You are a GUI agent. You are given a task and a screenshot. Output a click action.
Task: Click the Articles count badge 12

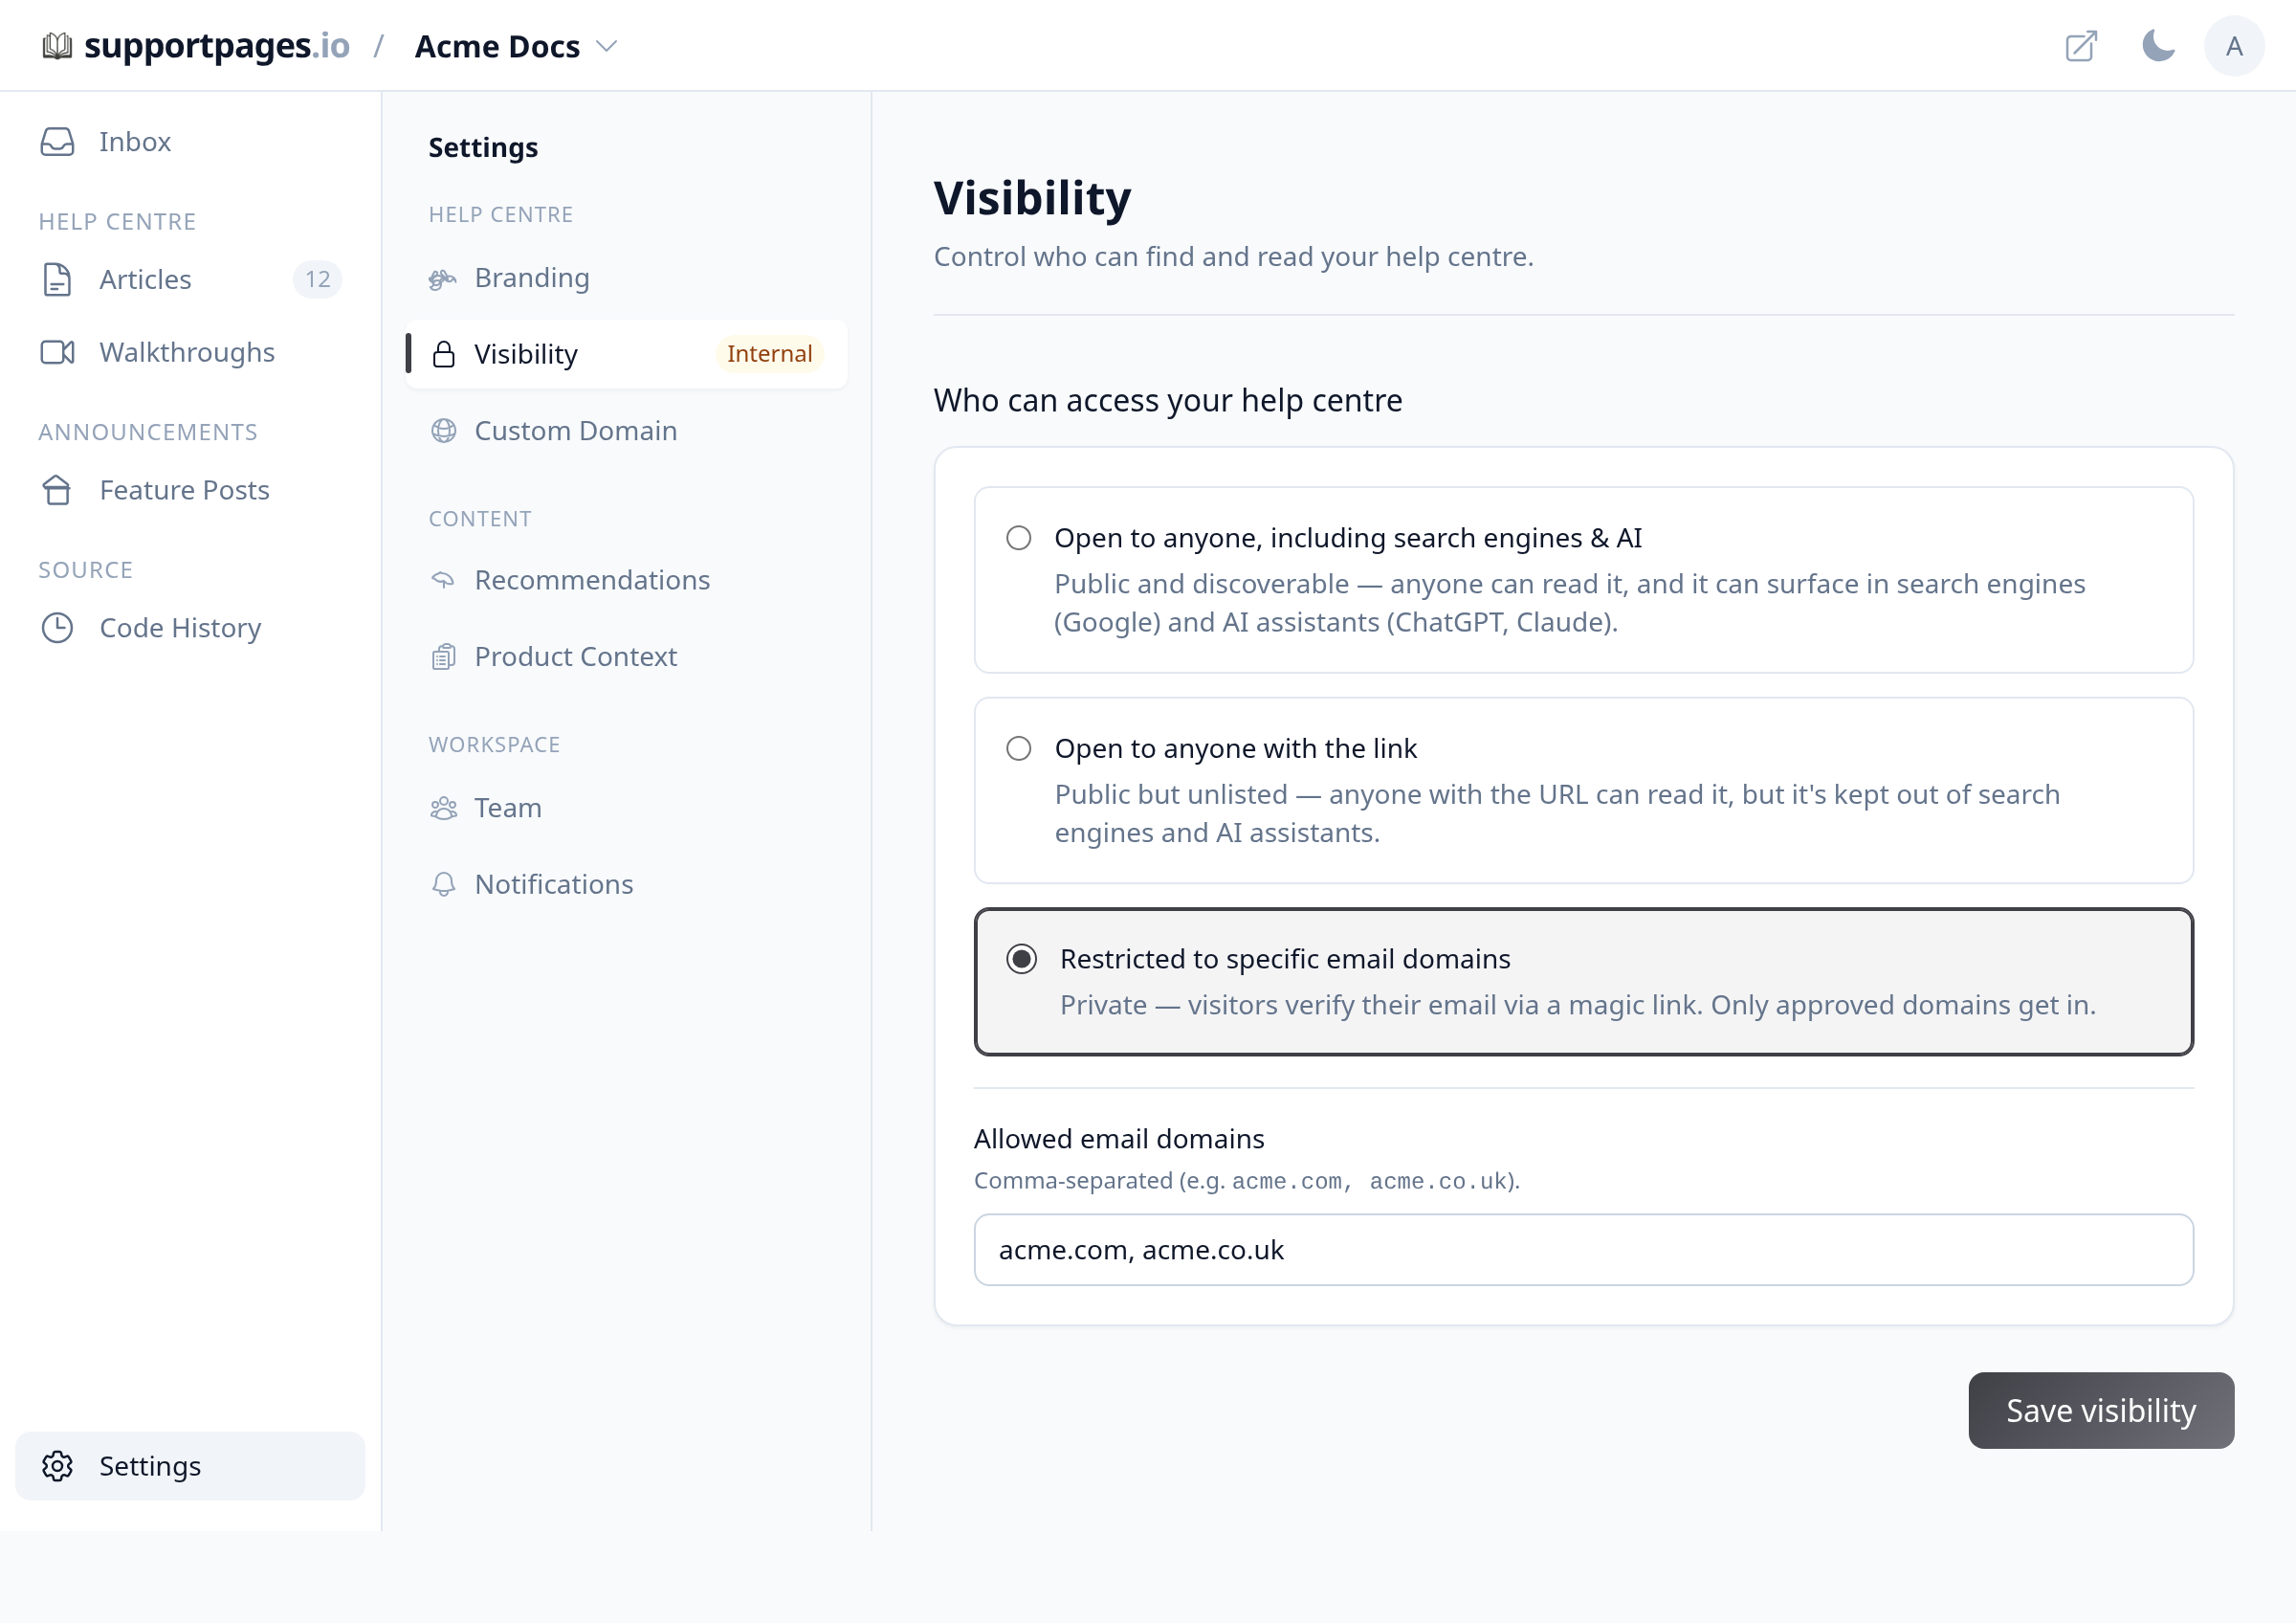pos(317,280)
